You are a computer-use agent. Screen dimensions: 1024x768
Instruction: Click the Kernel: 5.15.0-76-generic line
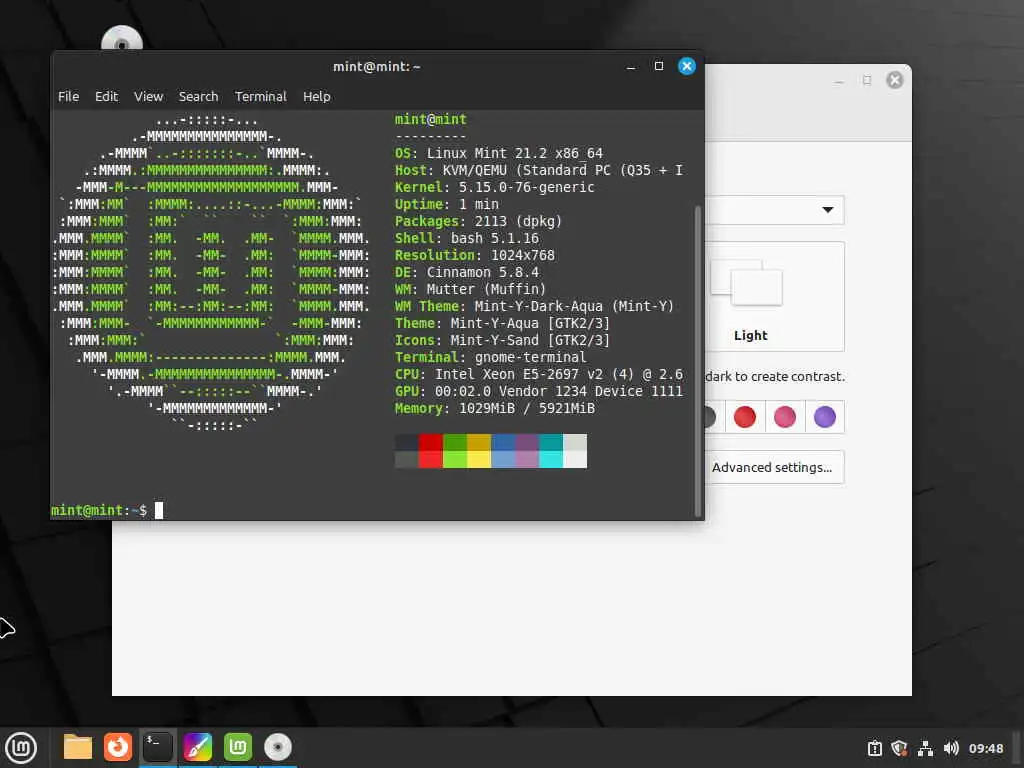pos(494,187)
